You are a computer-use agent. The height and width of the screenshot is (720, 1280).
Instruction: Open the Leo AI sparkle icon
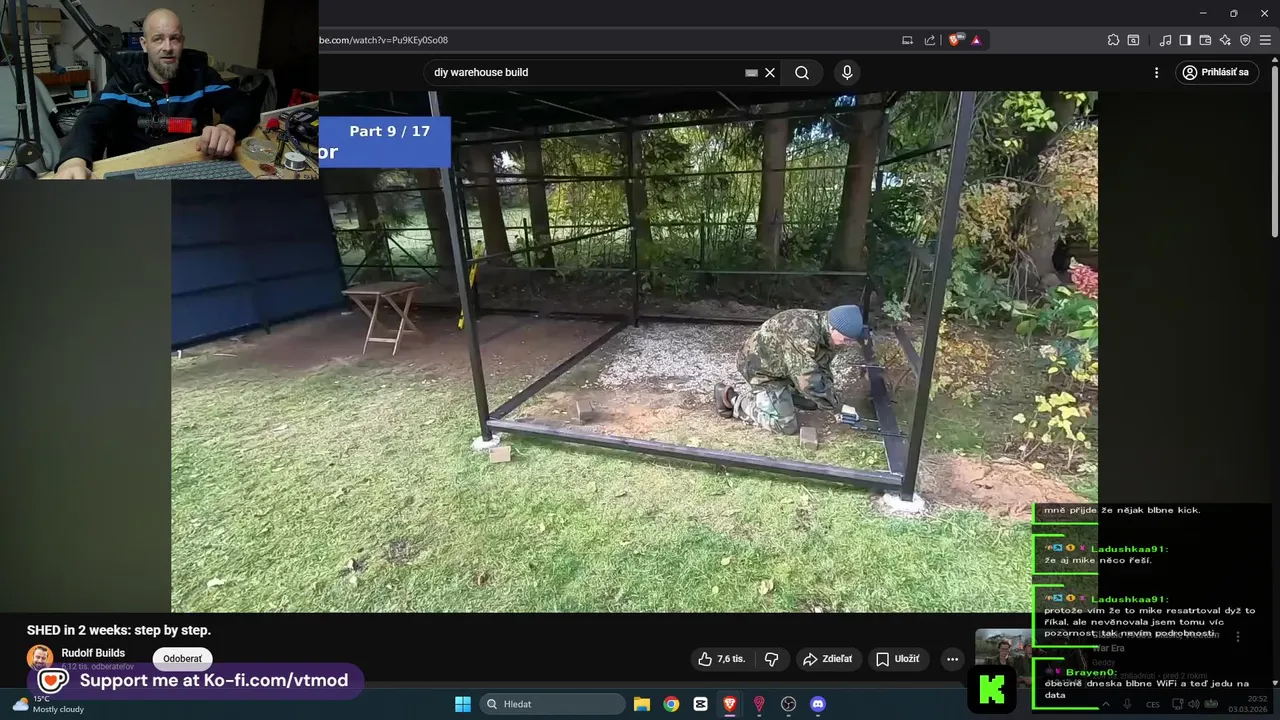[1225, 40]
